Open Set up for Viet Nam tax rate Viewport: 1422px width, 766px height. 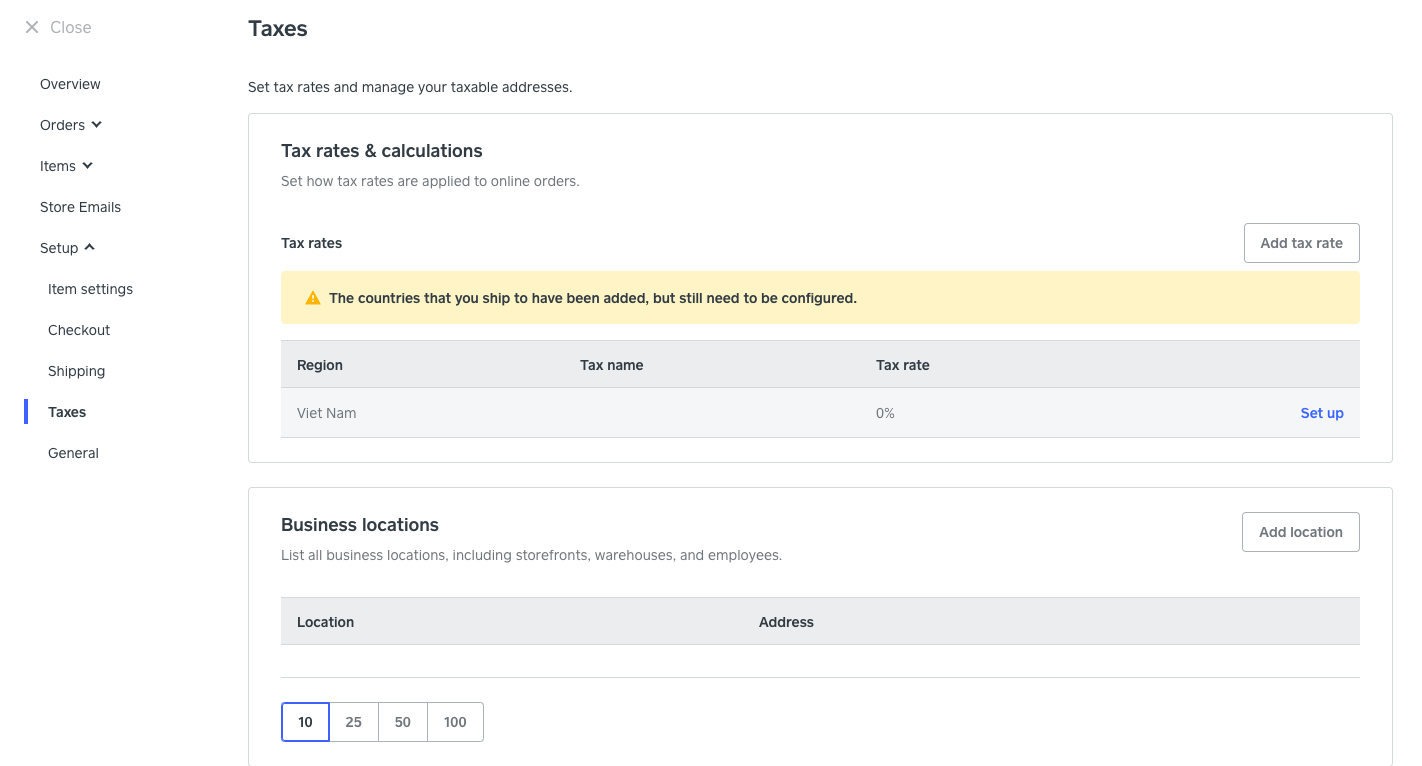1321,413
